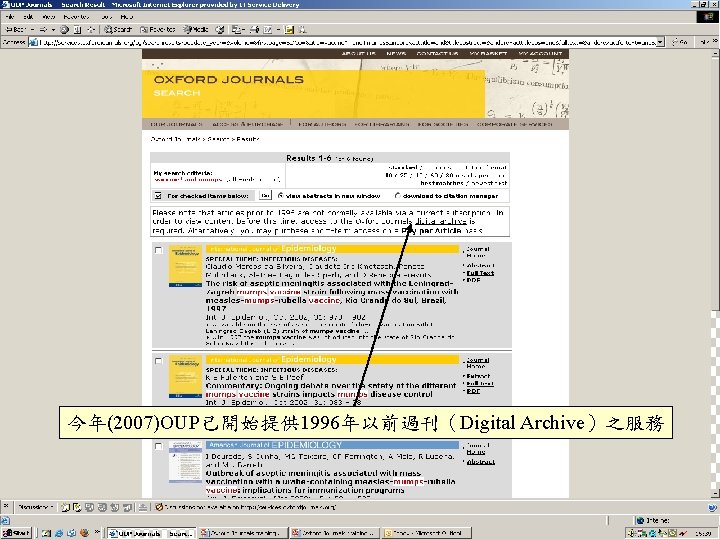Screen dimensions: 720x540
Task: Click the IE Forward arrow button
Action: tap(43, 29)
